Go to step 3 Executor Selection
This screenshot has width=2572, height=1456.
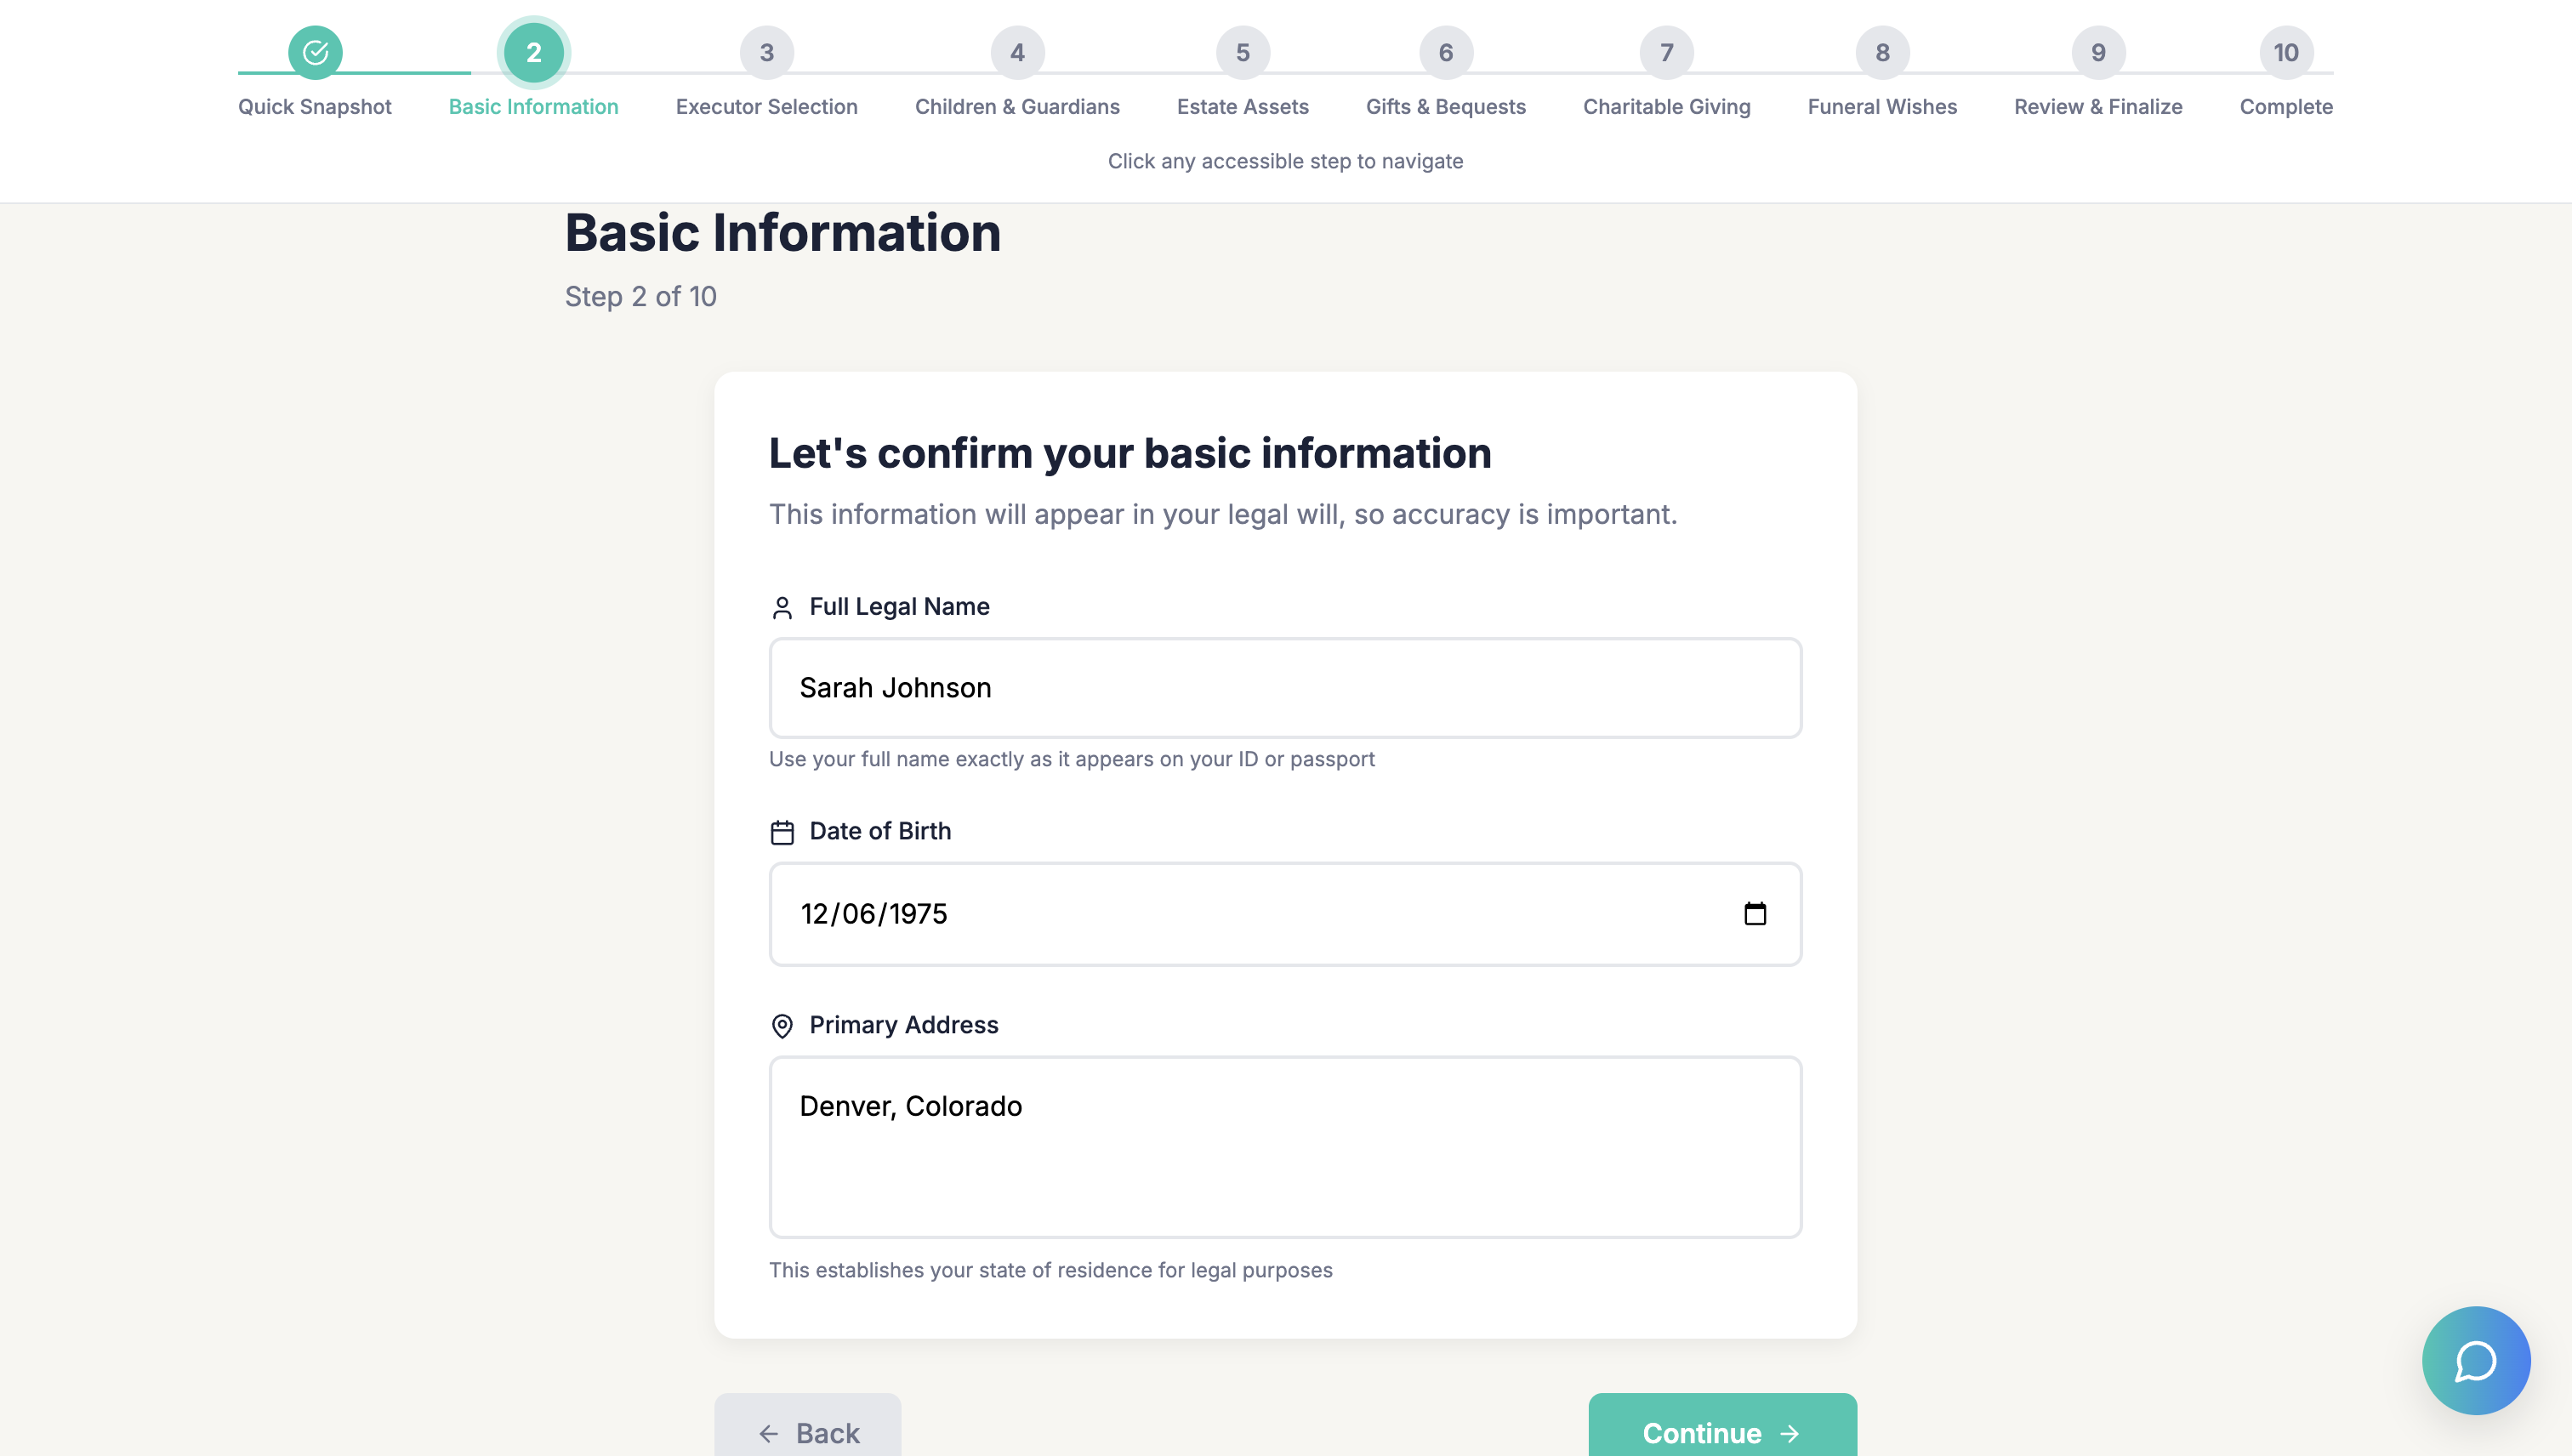coord(766,52)
